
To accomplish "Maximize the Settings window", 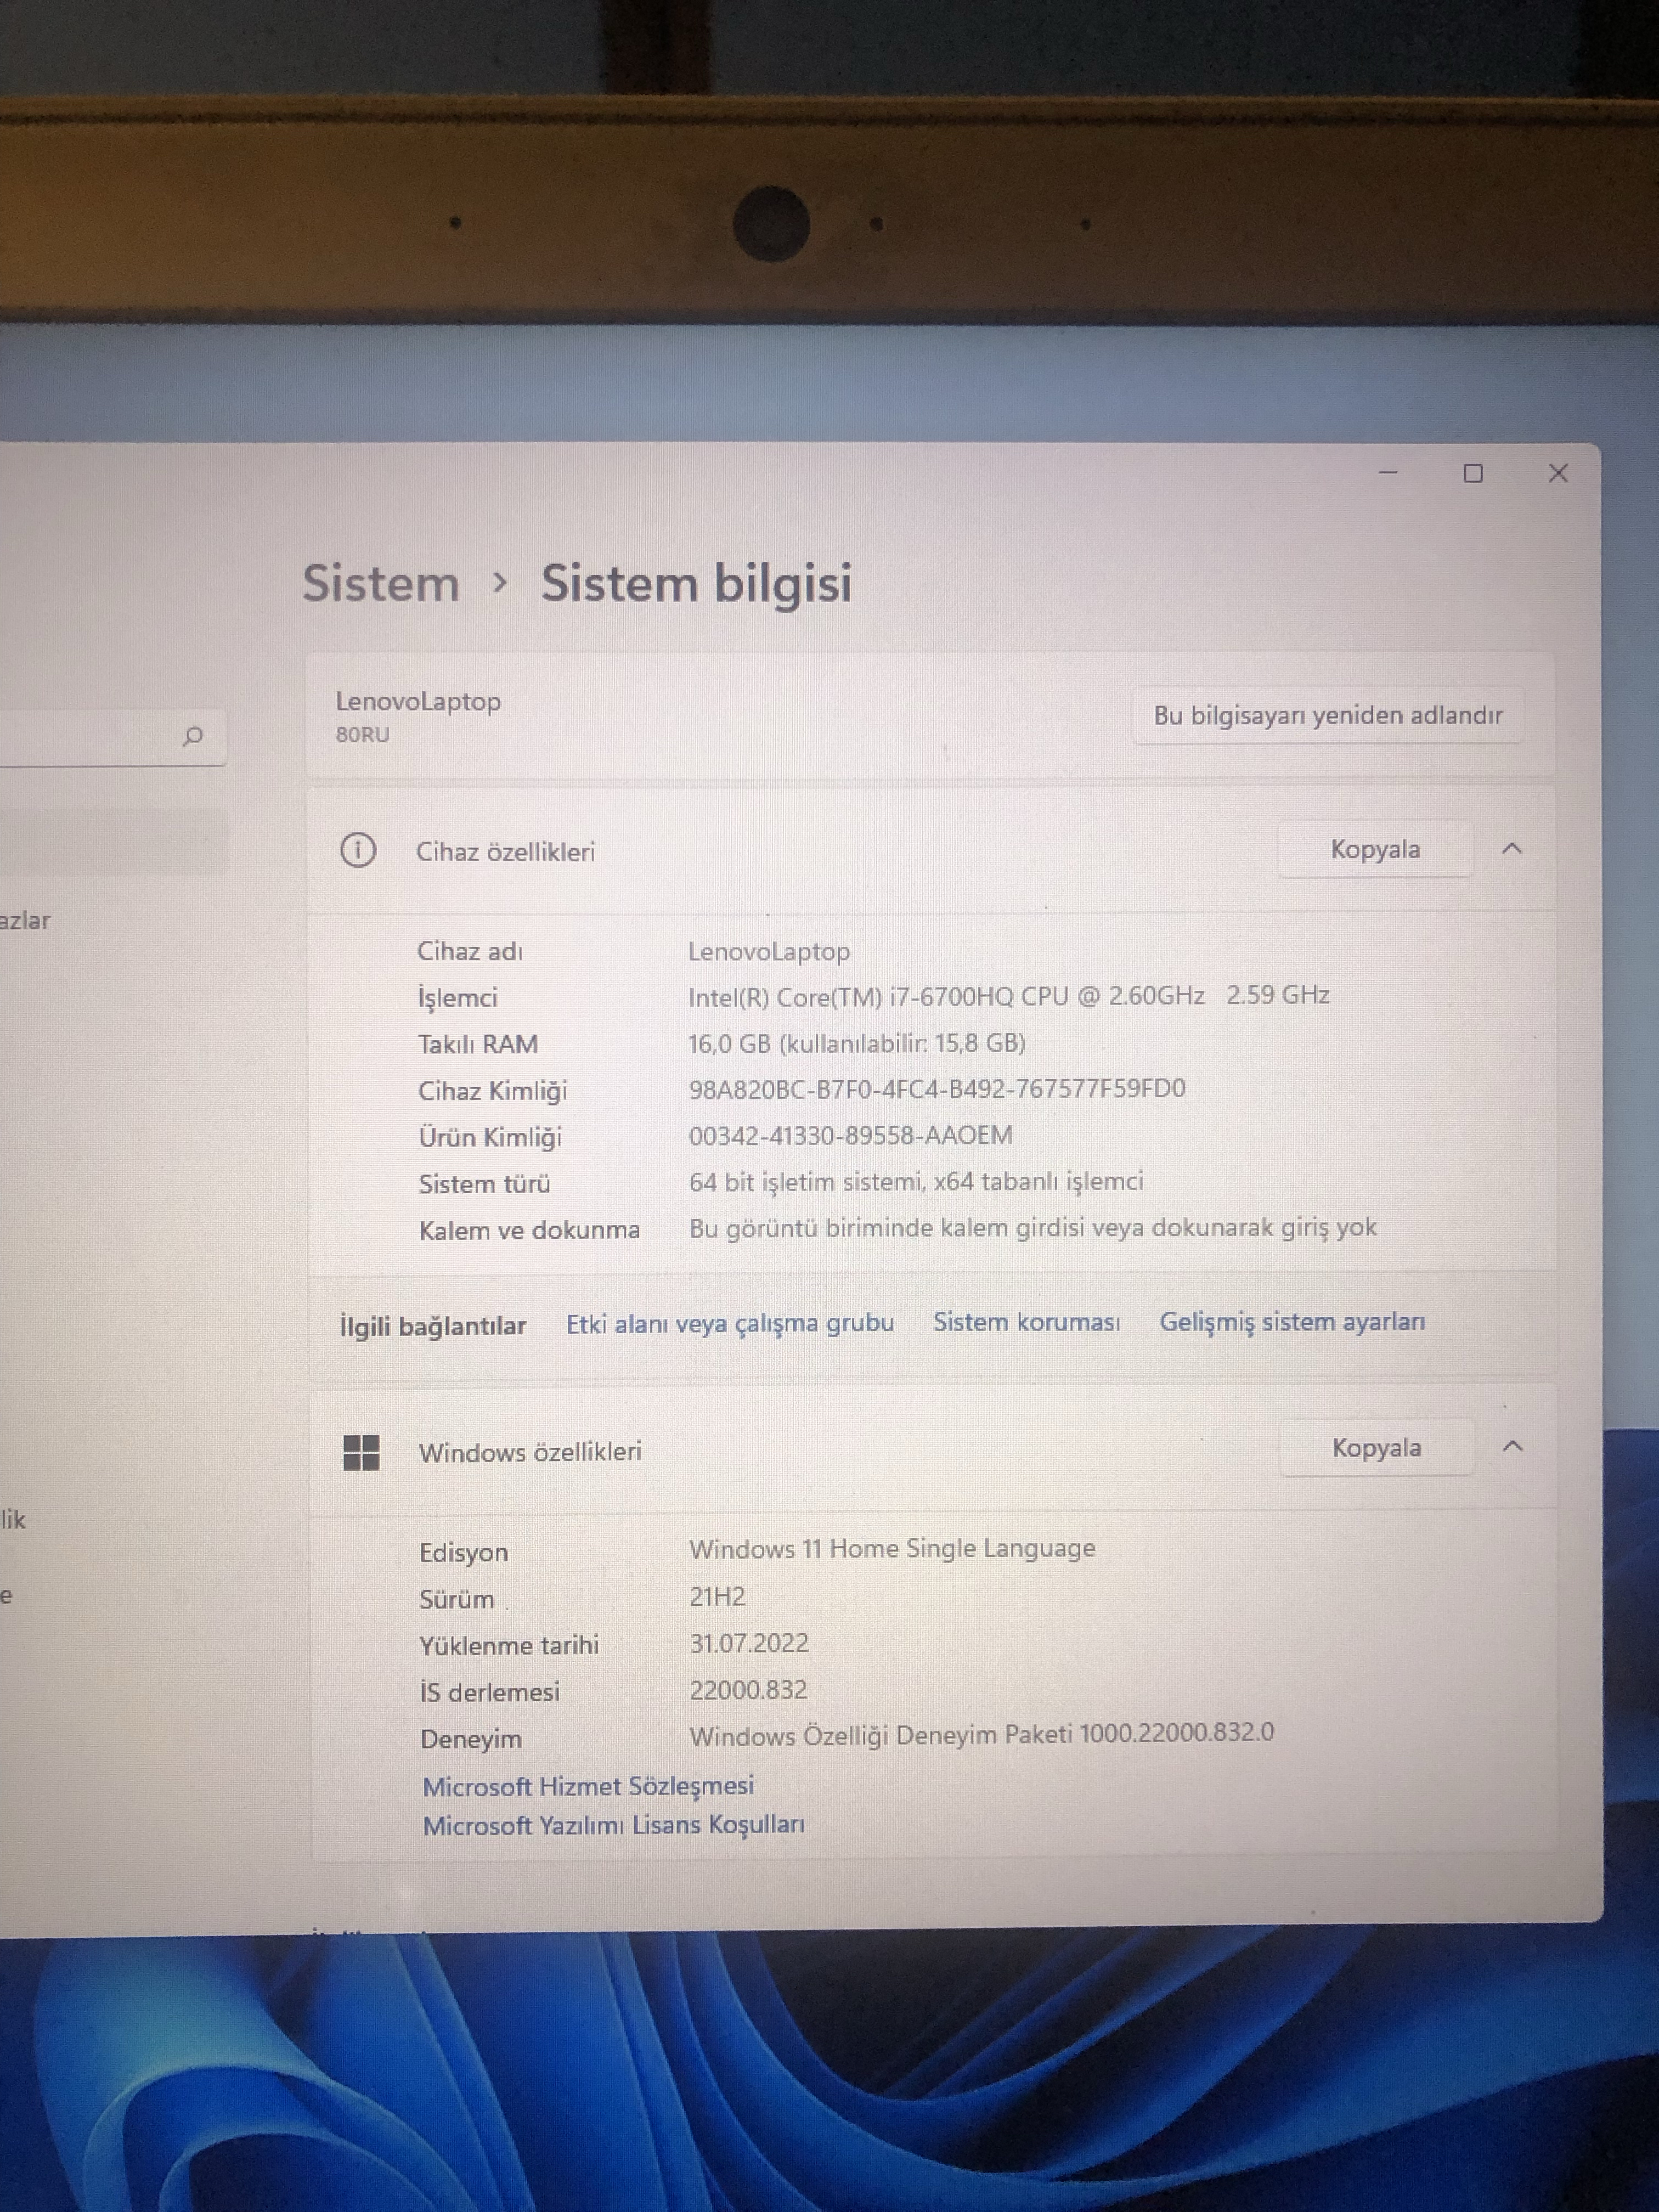I will point(1473,473).
